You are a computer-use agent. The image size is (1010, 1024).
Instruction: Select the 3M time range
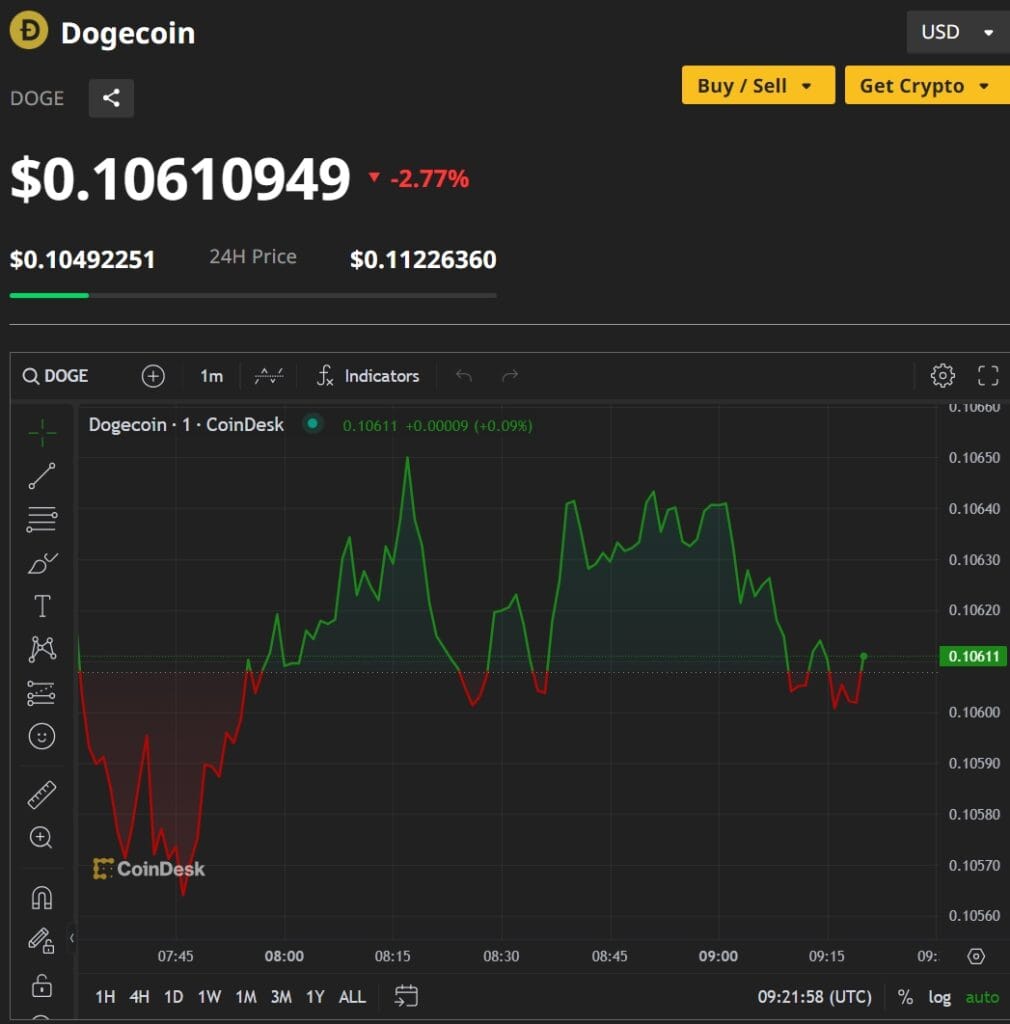[281, 997]
